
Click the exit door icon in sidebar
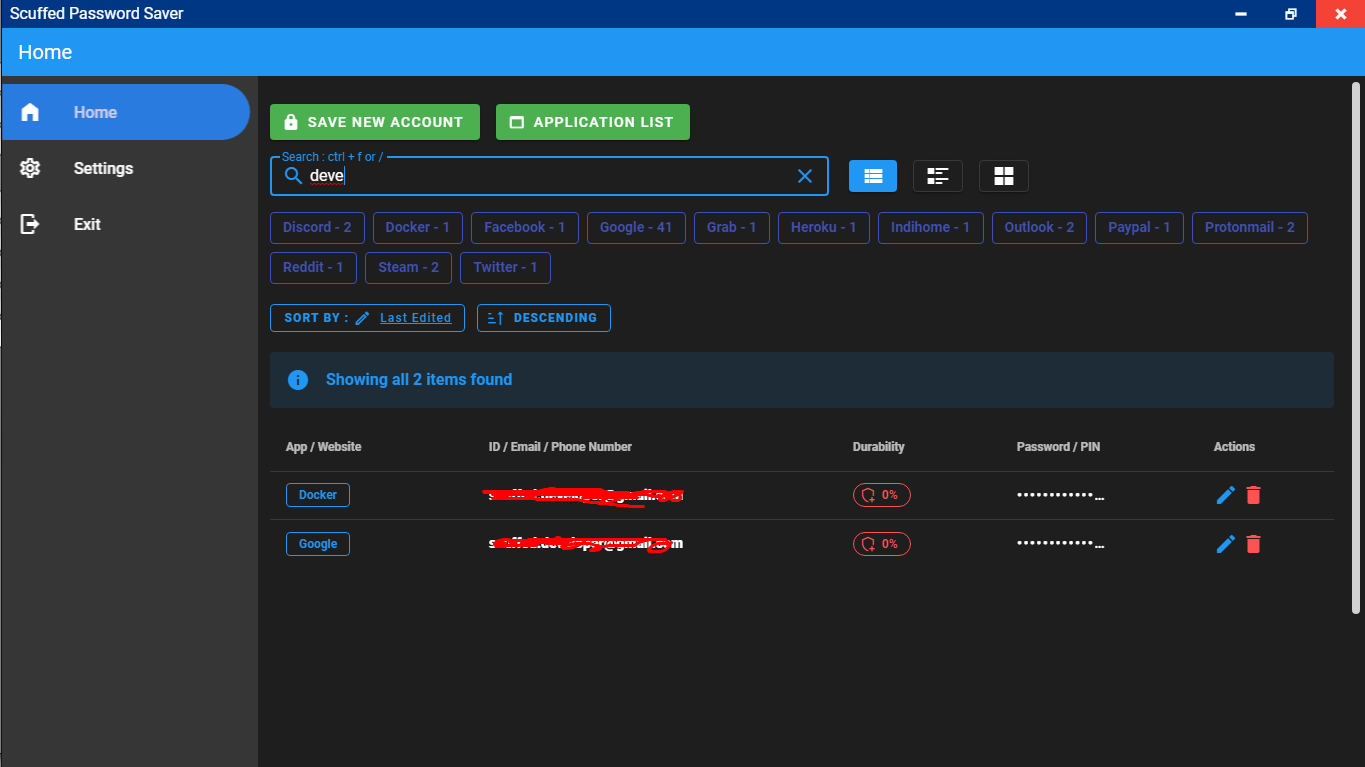point(30,224)
